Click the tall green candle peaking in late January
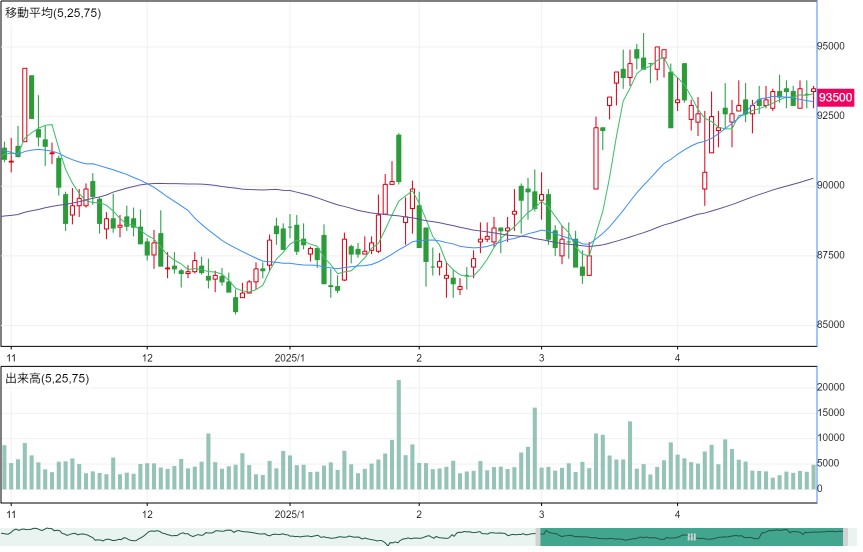The height and width of the screenshot is (552, 863). pos(399,159)
